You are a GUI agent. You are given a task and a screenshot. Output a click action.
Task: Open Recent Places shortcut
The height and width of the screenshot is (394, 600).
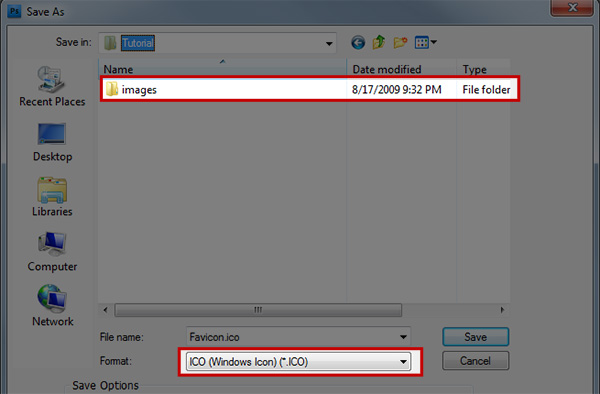coord(52,86)
